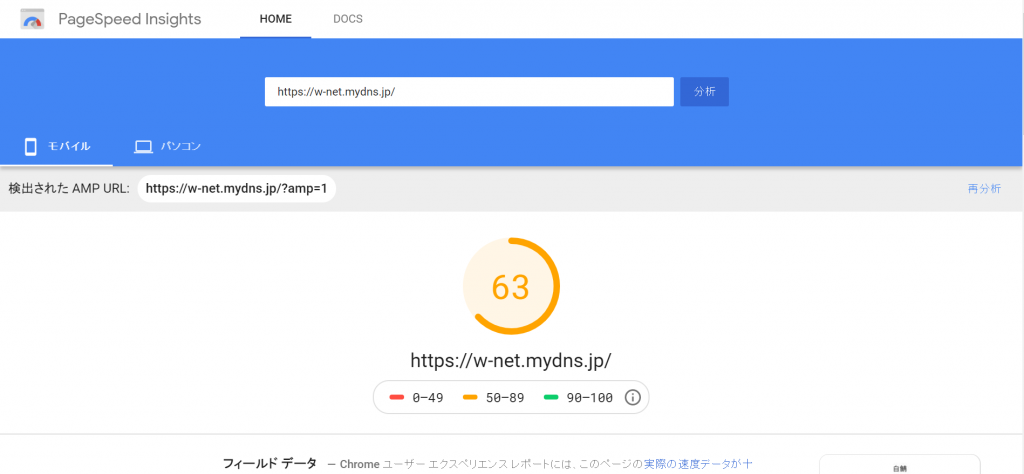Image resolution: width=1024 pixels, height=474 pixels.
Task: Click the 検出された AMP URL label
Action: click(x=69, y=189)
